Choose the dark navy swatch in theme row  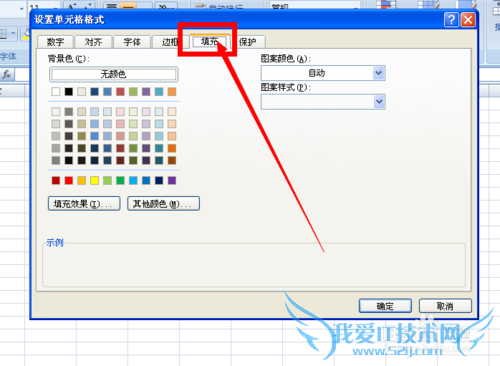pos(95,91)
